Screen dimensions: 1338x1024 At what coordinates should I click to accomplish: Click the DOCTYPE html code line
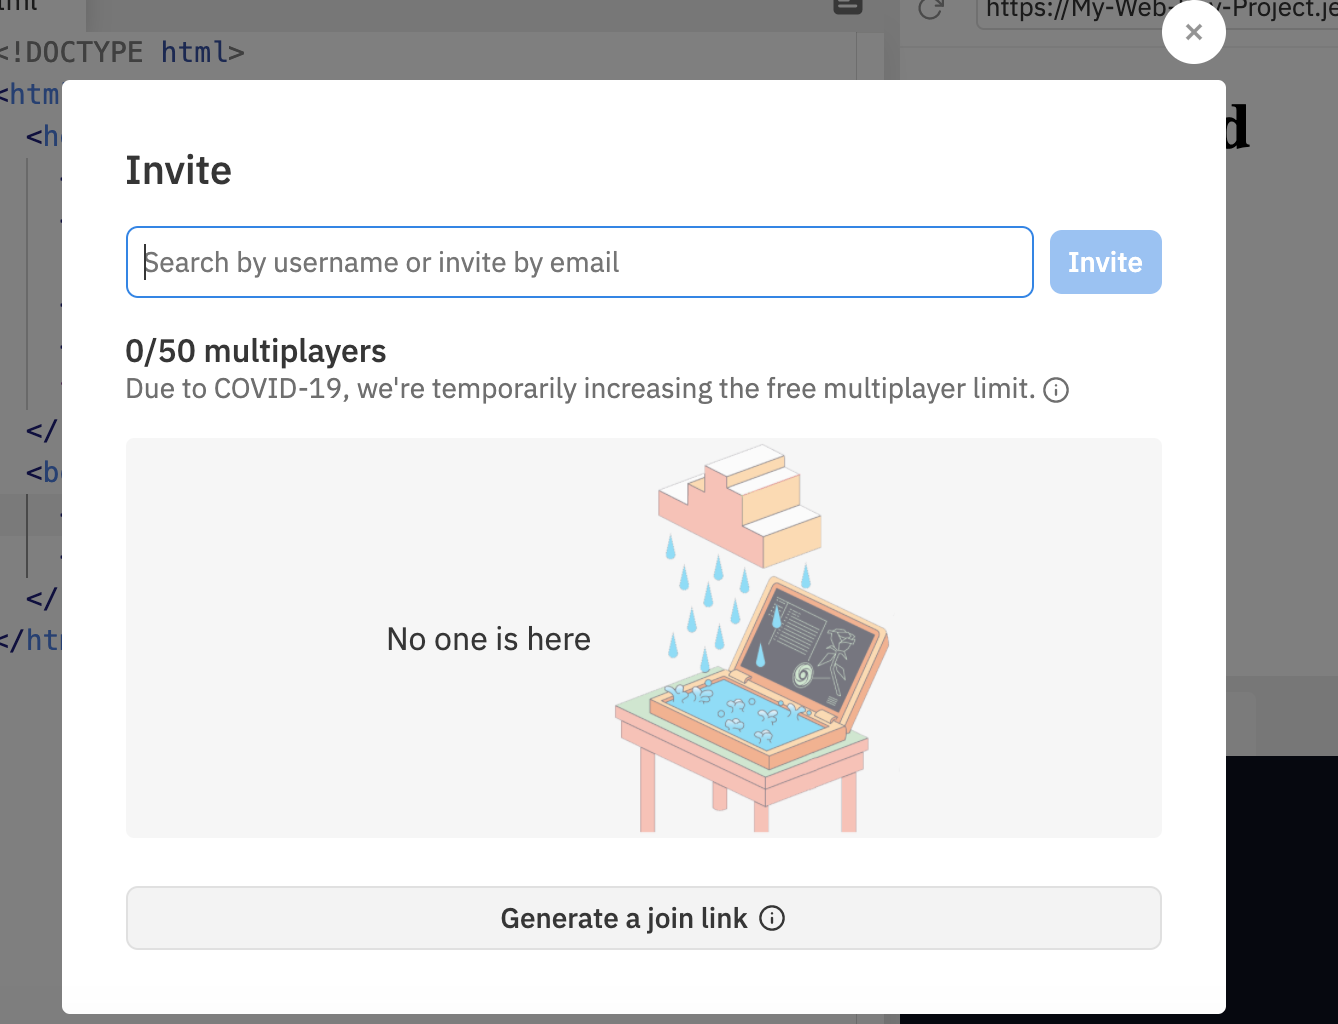point(122,52)
